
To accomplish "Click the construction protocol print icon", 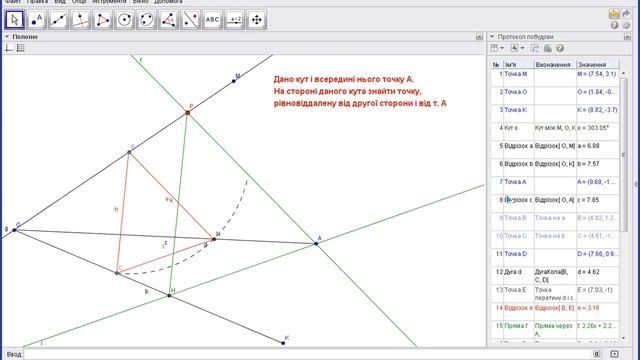I will click(548, 48).
